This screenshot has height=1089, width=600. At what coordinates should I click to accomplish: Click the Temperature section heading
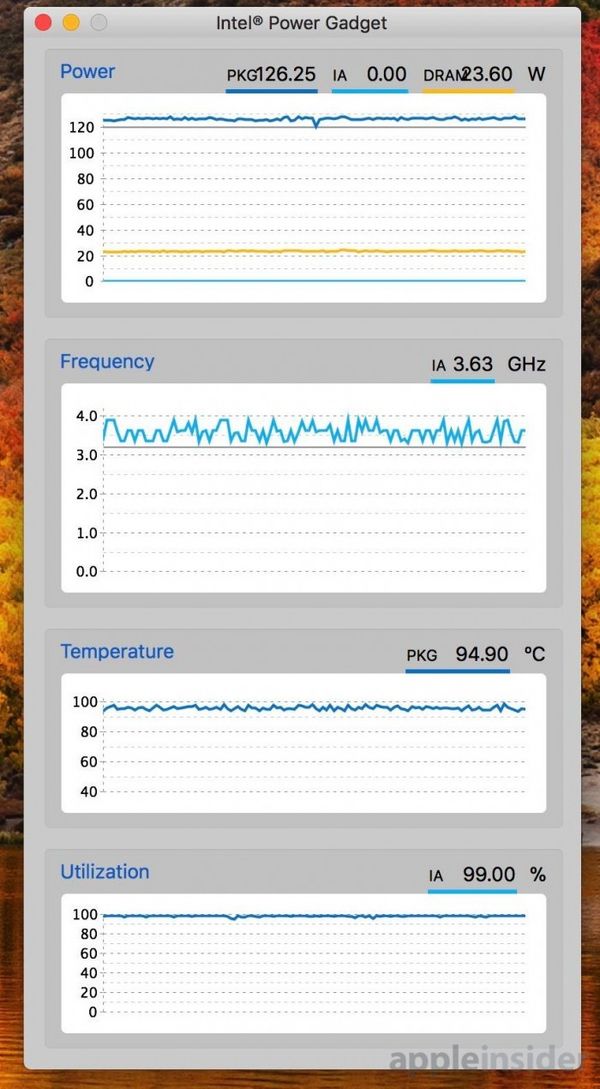(x=116, y=651)
